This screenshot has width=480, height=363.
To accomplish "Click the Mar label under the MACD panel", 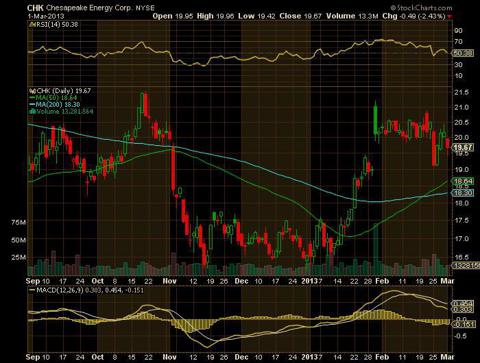I will point(447,357).
